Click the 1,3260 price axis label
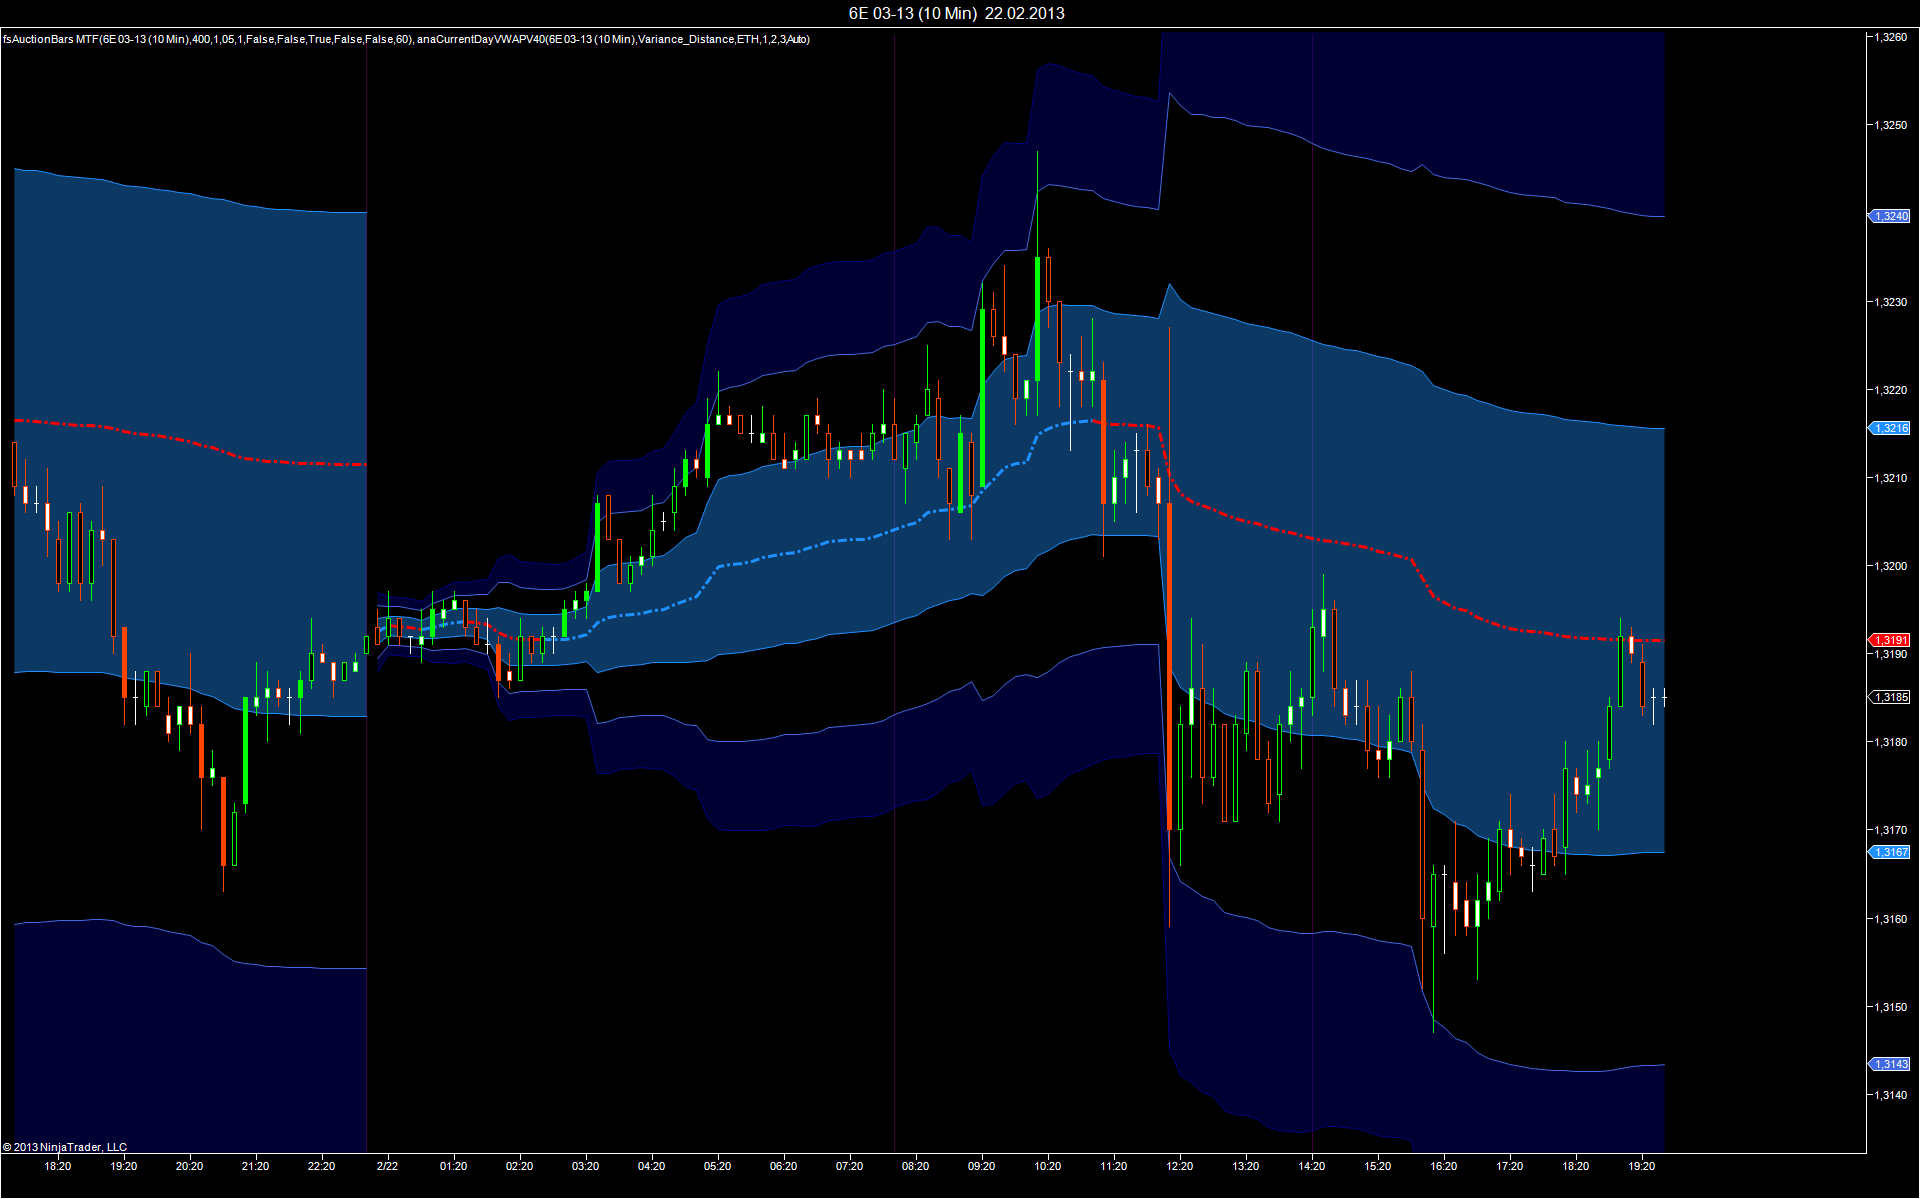 point(1890,37)
